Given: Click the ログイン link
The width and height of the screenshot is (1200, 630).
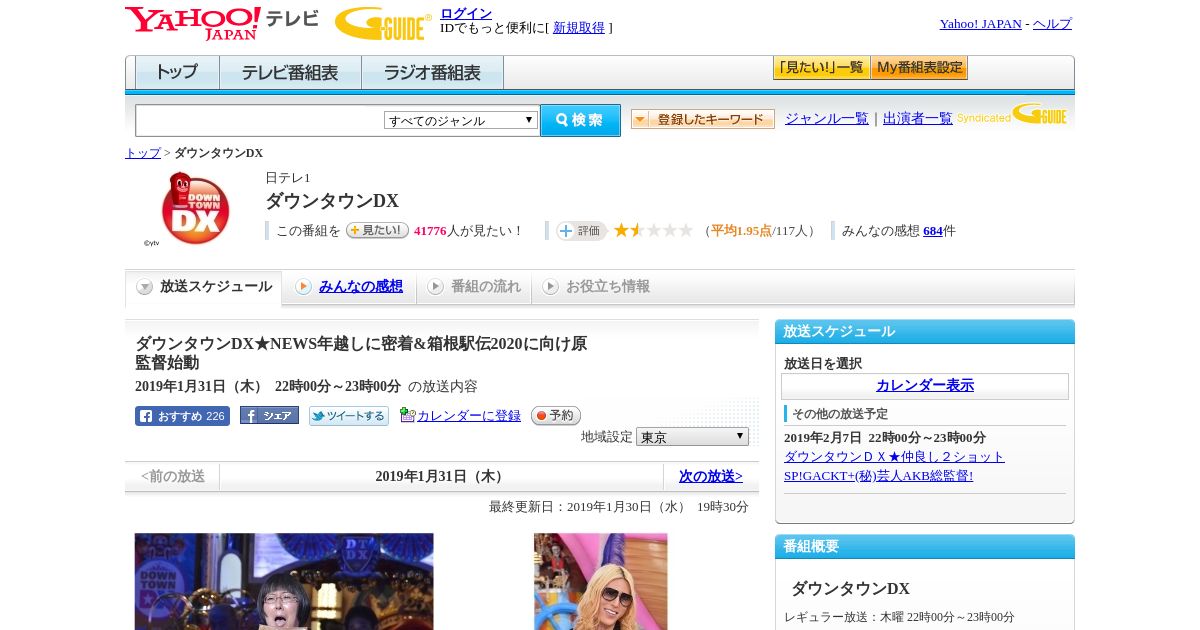Looking at the screenshot, I should (x=466, y=13).
